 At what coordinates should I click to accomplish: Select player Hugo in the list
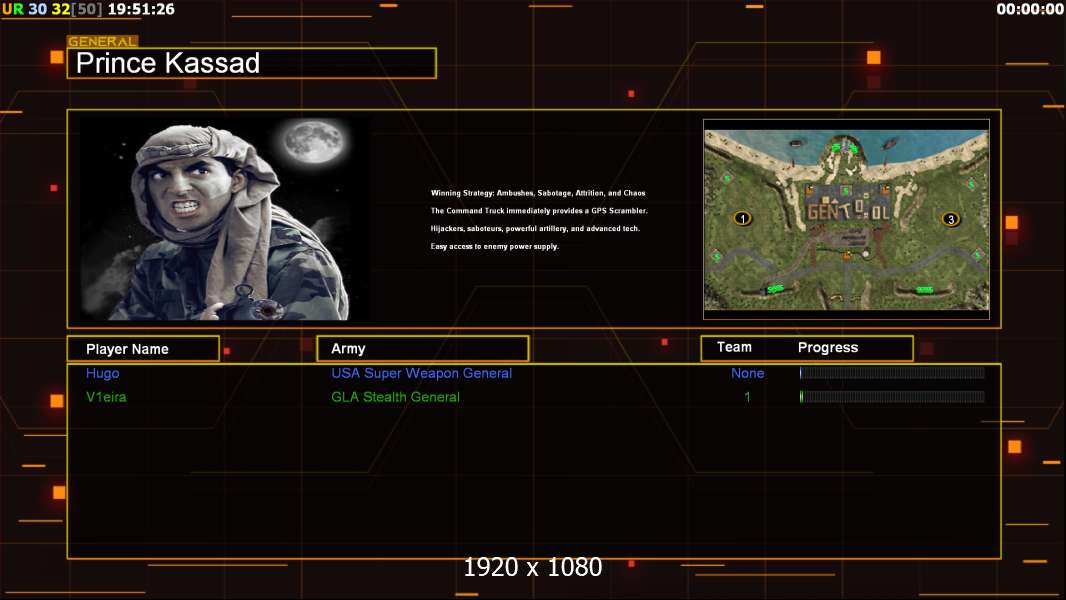[103, 373]
